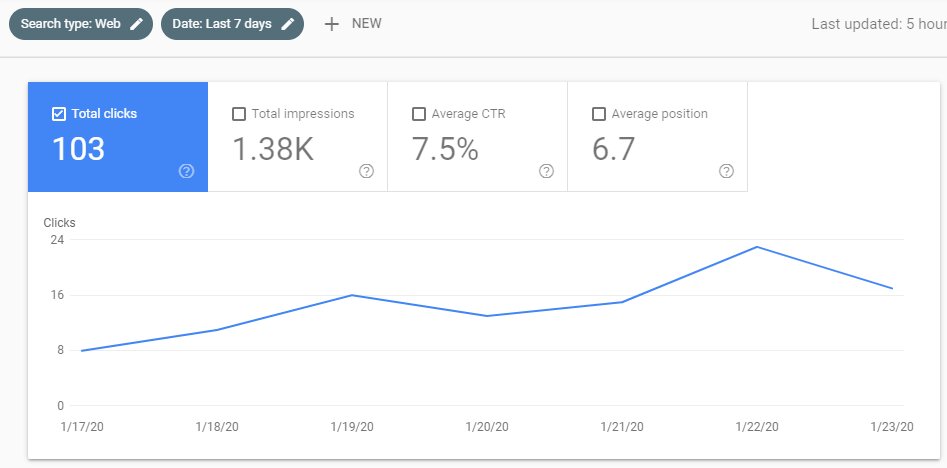Uncheck the Total clicks checkbox
The image size is (947, 468).
coord(58,114)
